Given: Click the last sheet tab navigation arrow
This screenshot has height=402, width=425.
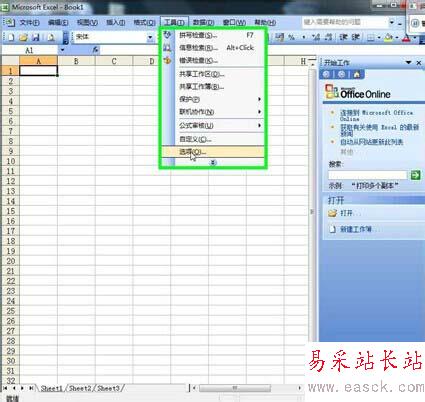Looking at the screenshot, I should tap(31, 388).
